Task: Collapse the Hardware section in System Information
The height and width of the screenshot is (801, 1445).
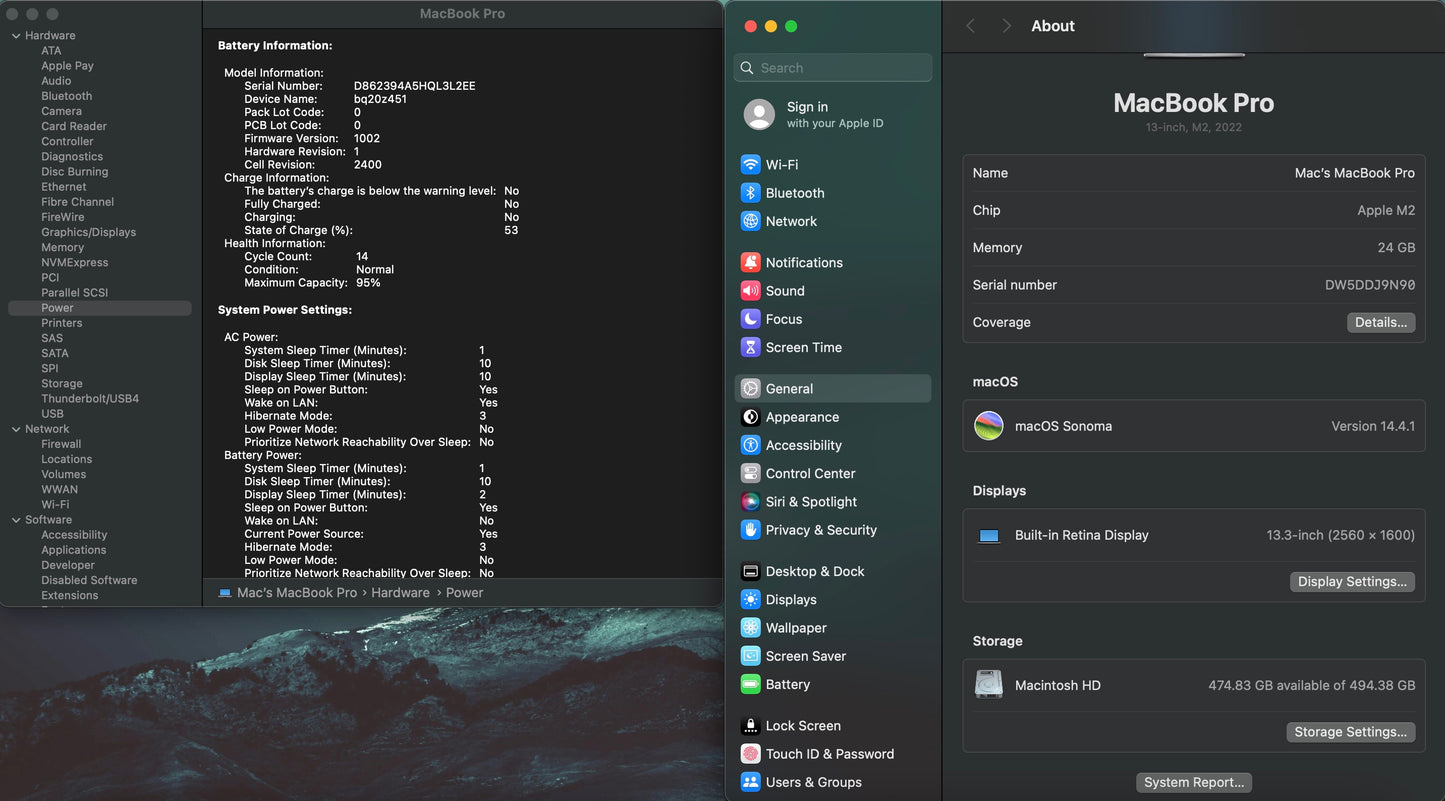Action: (x=16, y=36)
